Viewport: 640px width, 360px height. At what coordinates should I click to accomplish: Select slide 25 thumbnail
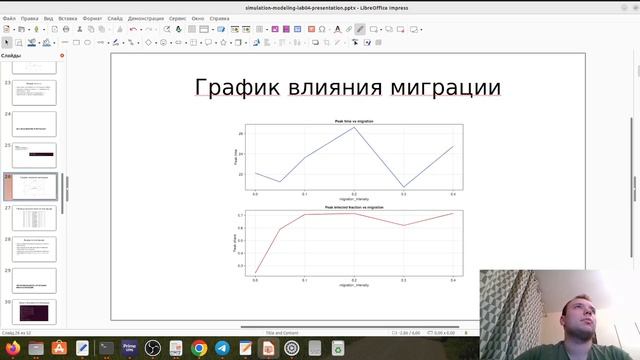pos(34,155)
